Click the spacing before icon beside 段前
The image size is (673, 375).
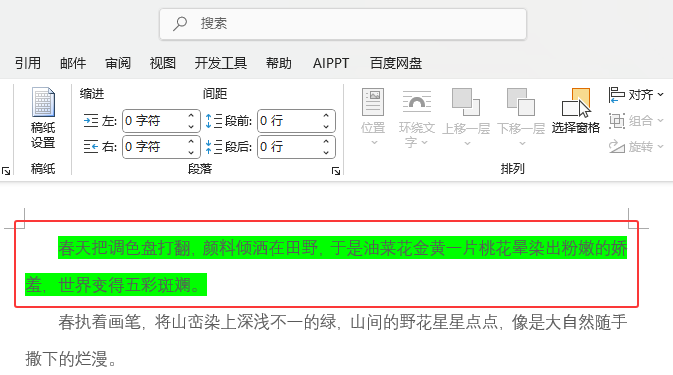pyautogui.click(x=213, y=121)
